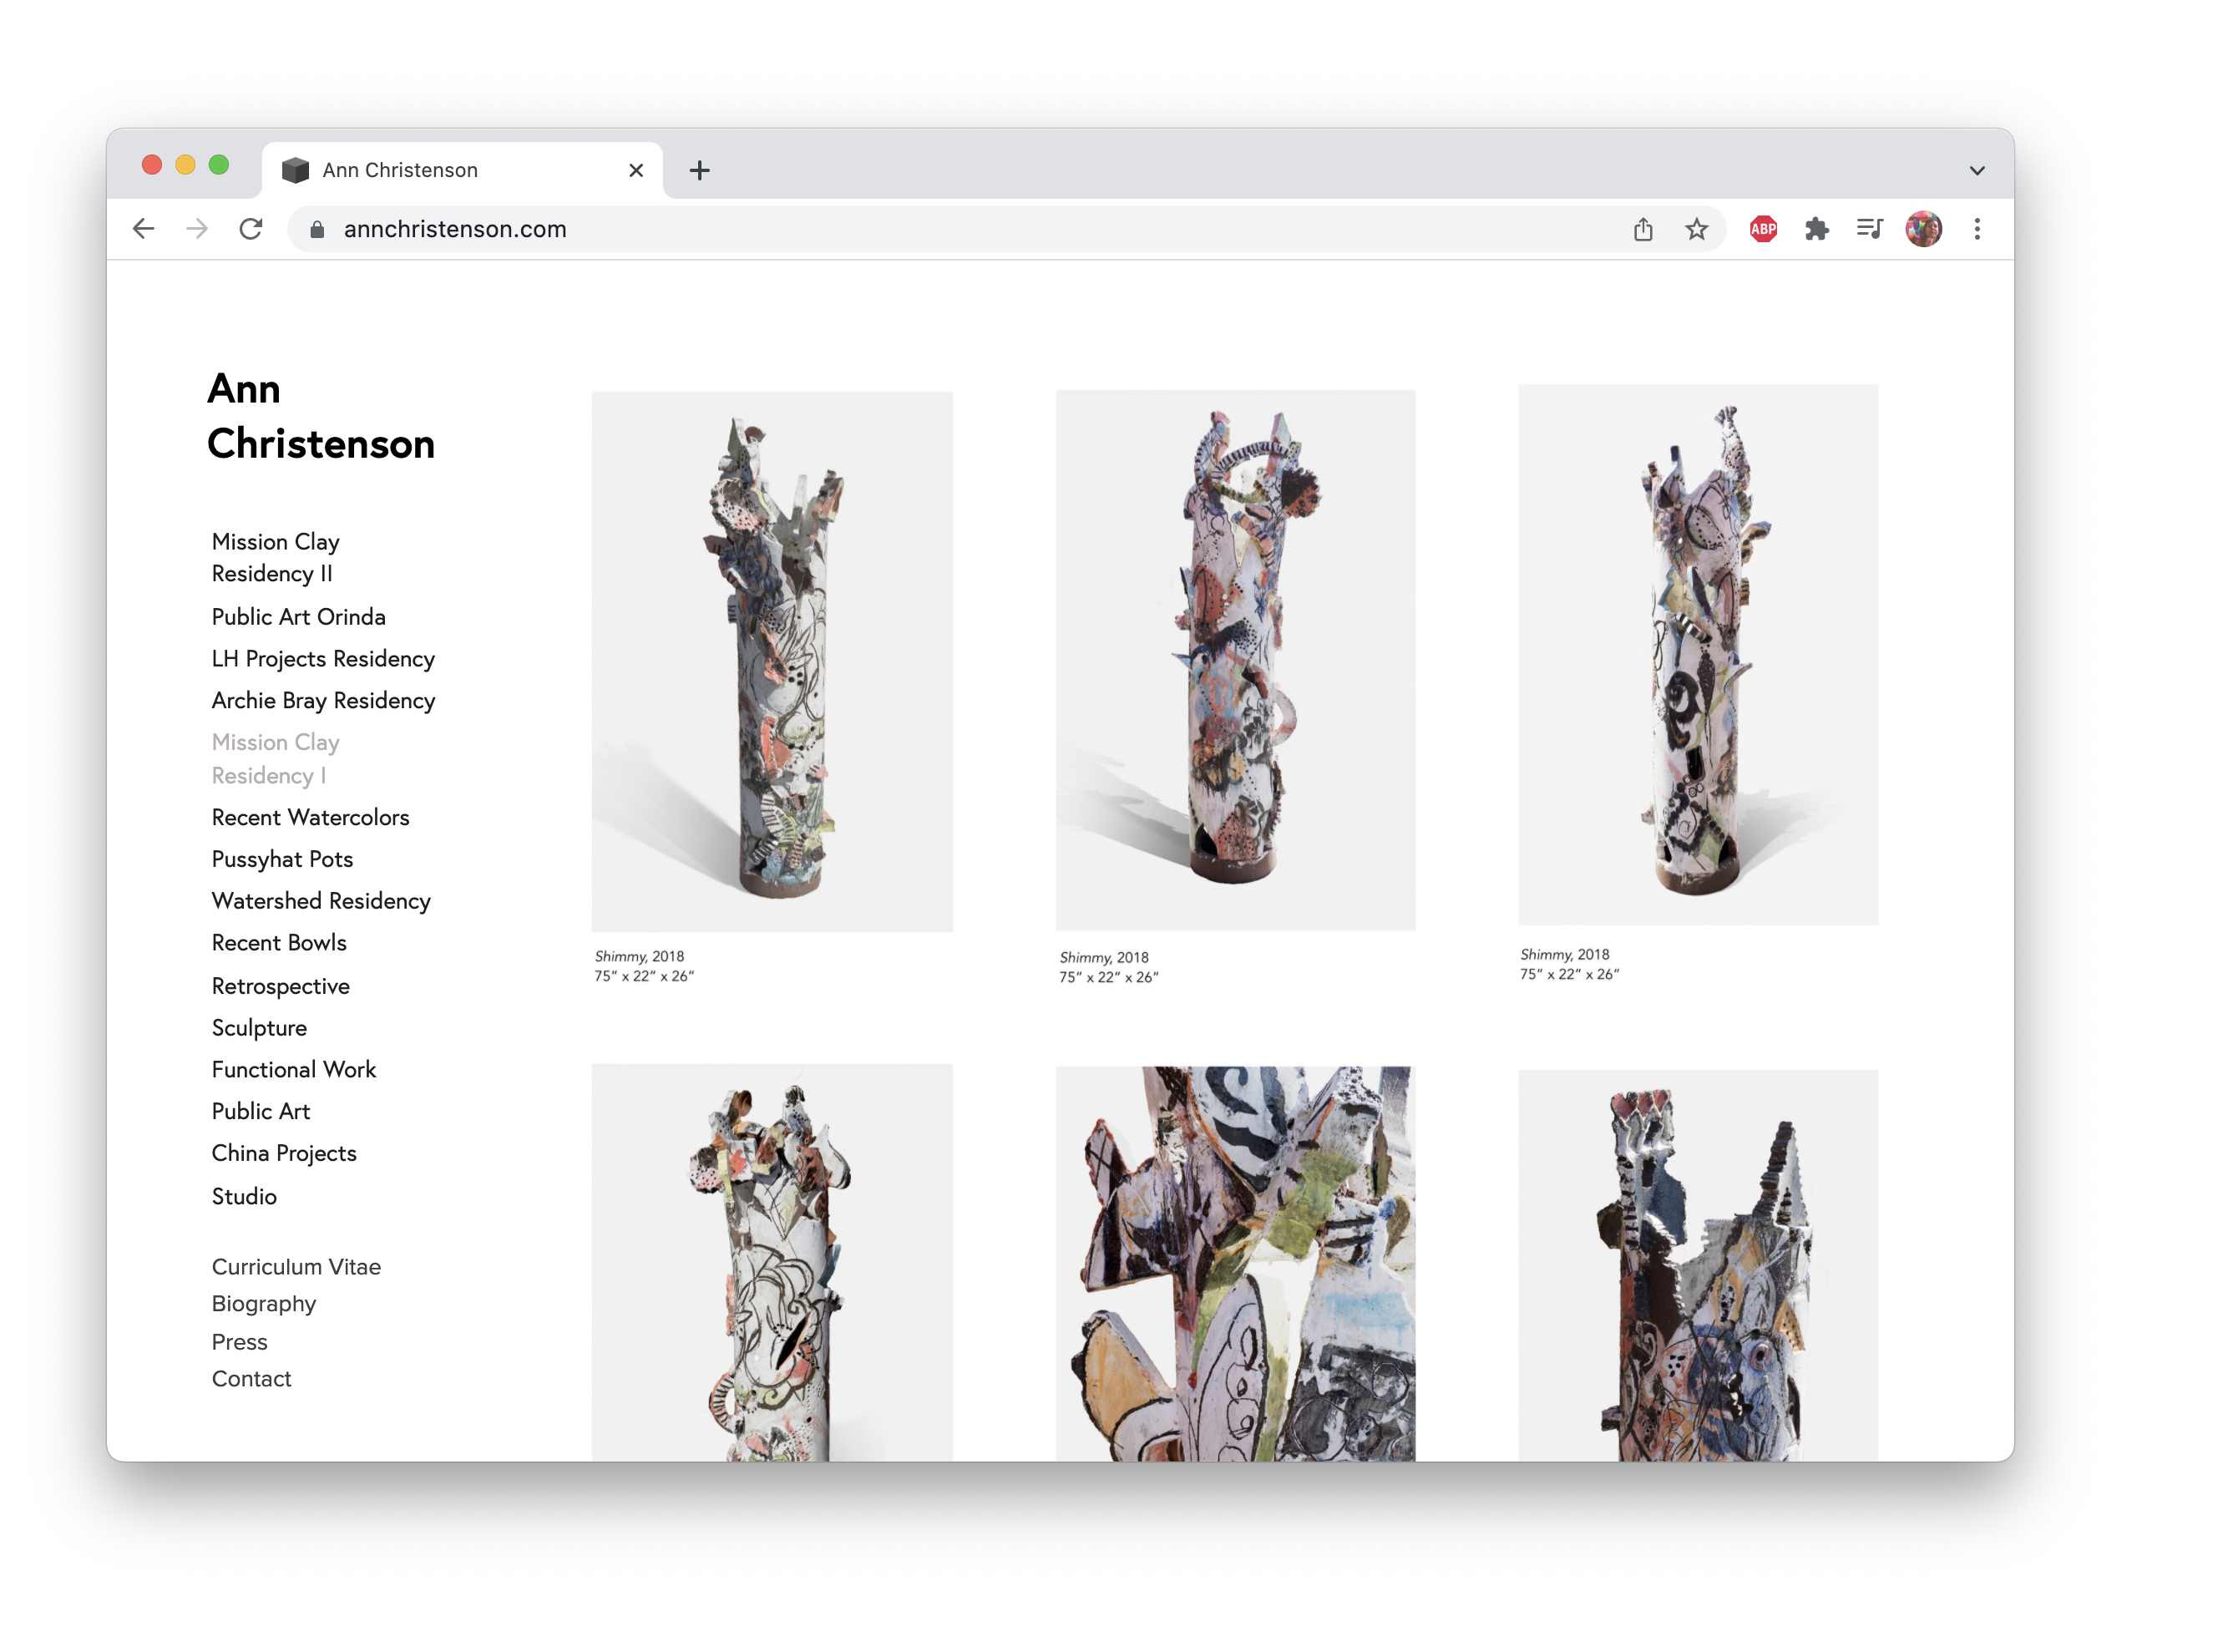
Task: Open a new tab with plus
Action: [700, 171]
